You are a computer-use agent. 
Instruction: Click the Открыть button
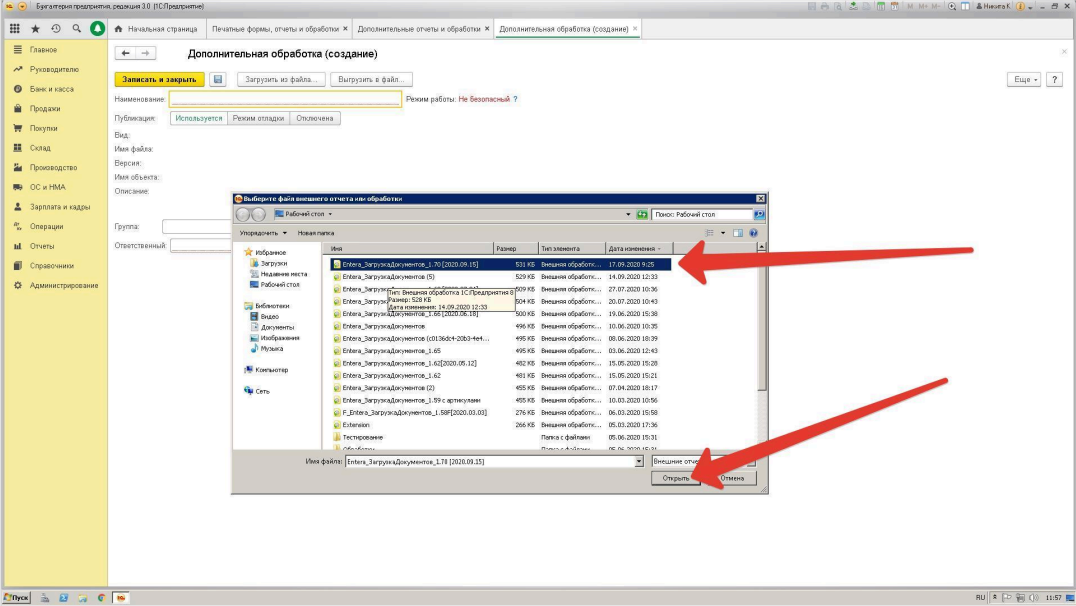coord(676,478)
